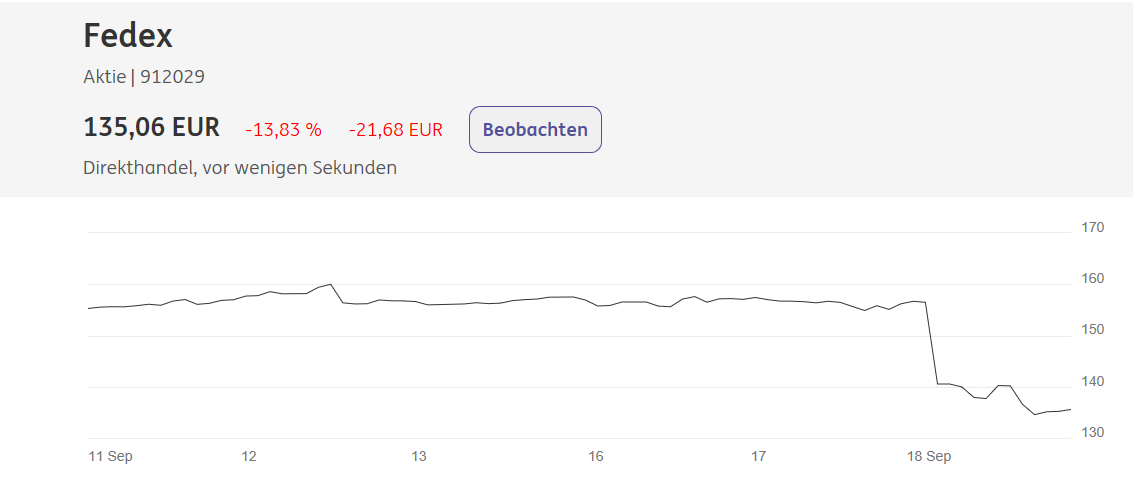The width and height of the screenshot is (1133, 481).
Task: Click the 140 price axis label
Action: (1092, 381)
